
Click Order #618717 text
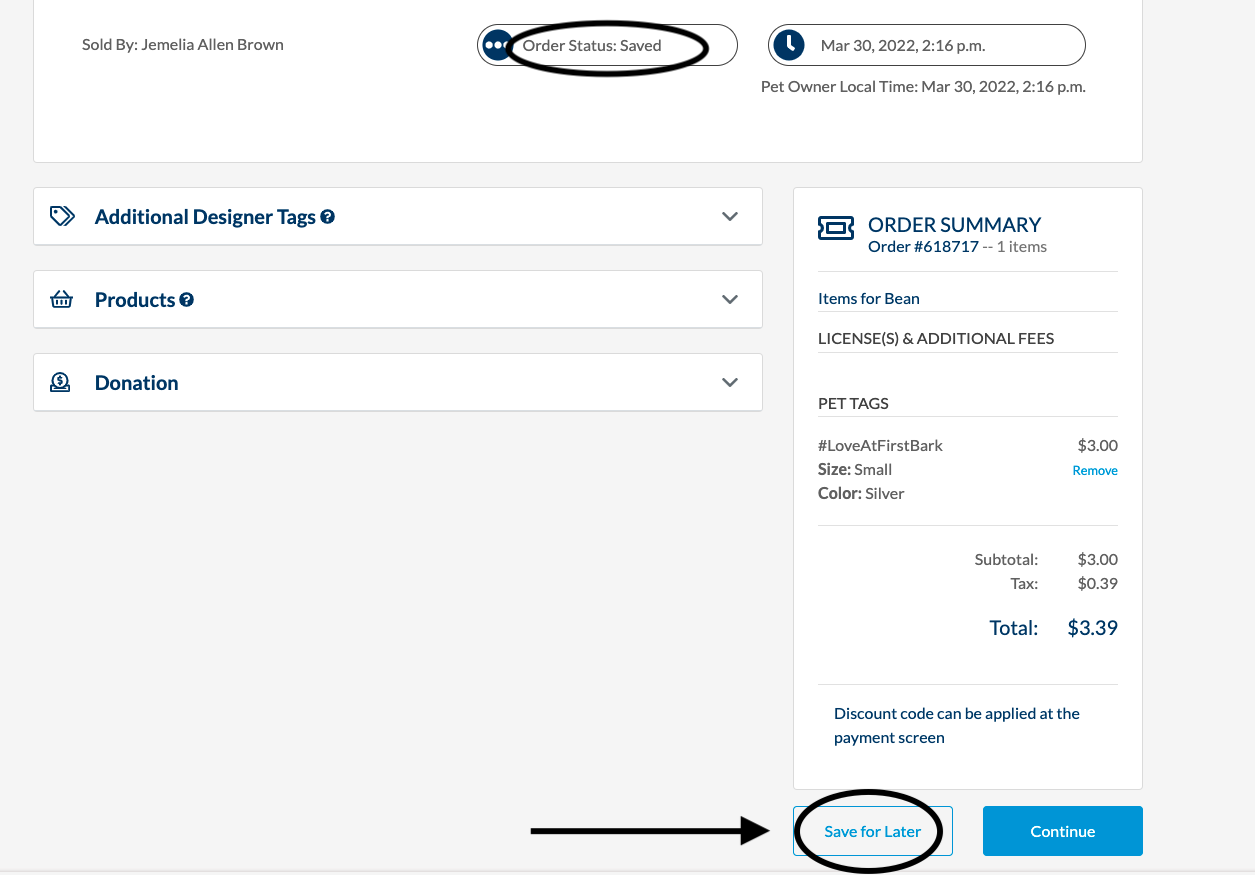click(x=923, y=247)
